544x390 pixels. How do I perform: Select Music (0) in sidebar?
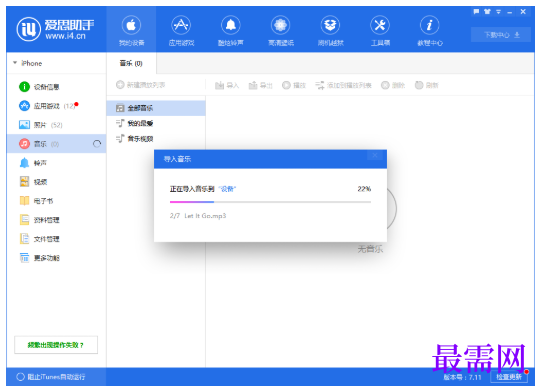point(56,144)
